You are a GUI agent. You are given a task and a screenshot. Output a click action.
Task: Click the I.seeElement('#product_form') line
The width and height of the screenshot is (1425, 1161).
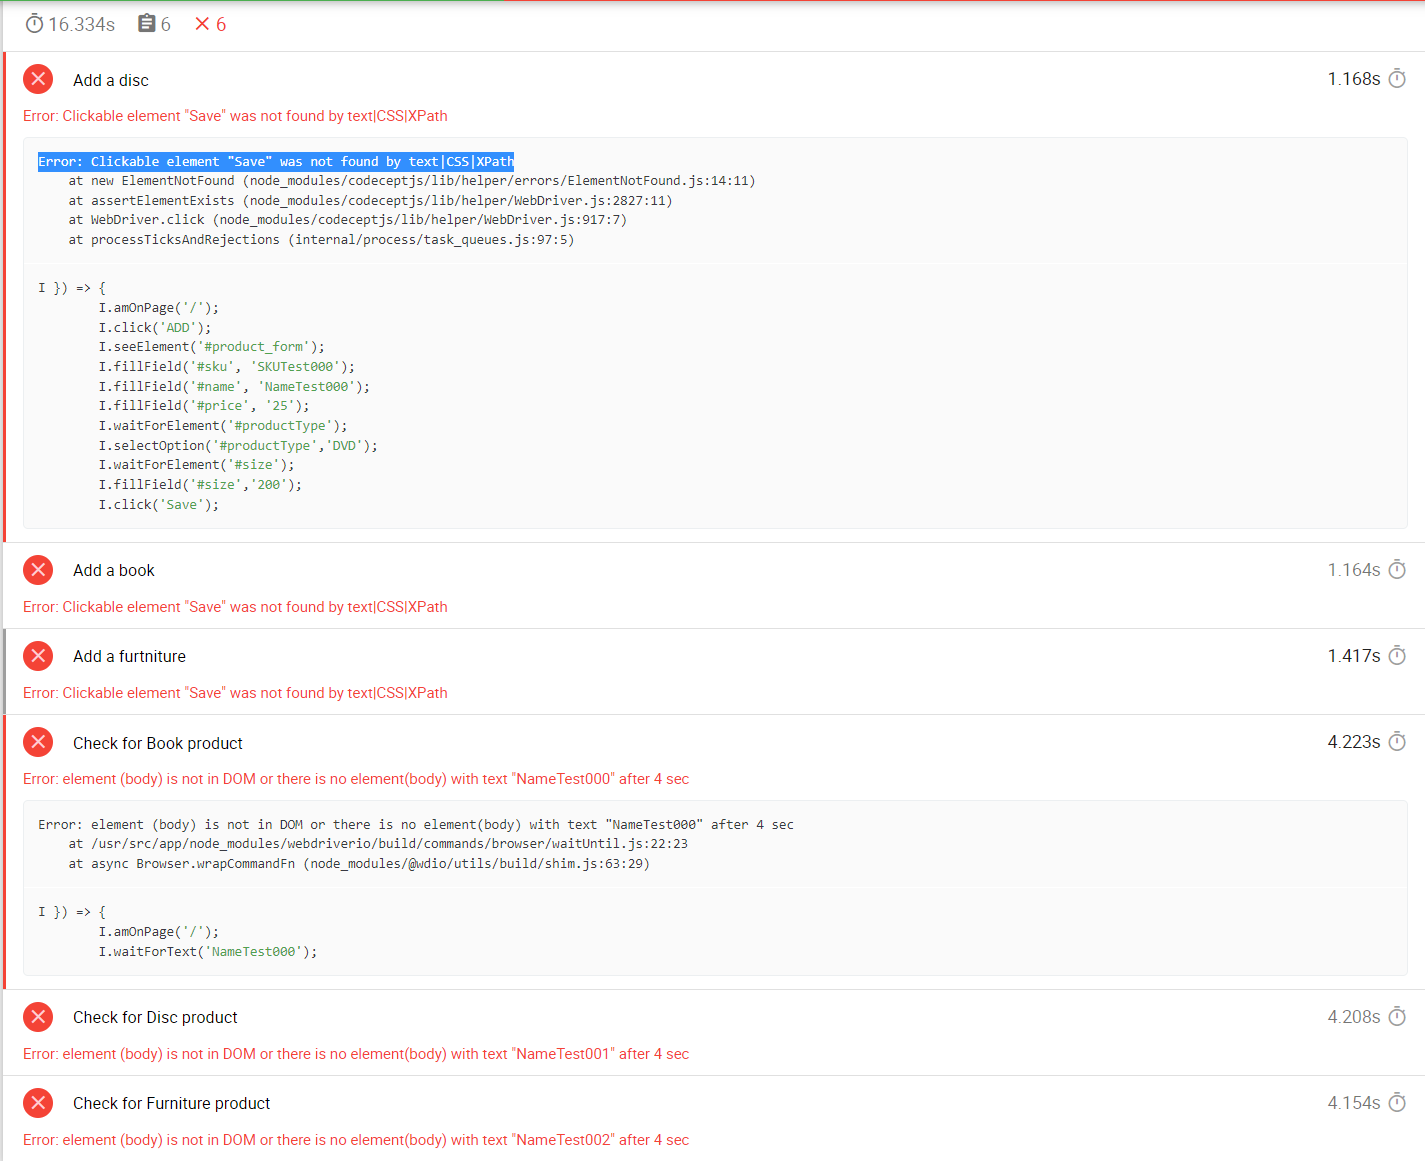click(212, 346)
